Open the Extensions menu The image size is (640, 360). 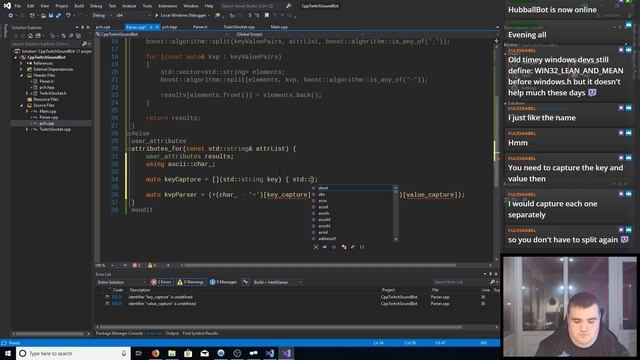tap(168, 6)
